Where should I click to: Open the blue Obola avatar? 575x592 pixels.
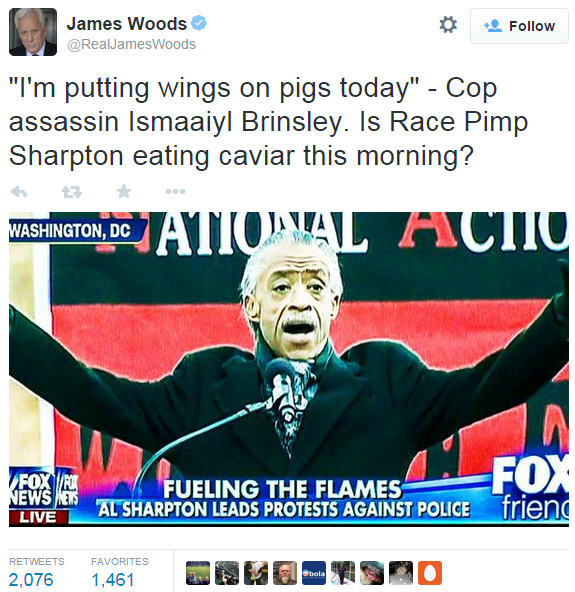click(314, 573)
